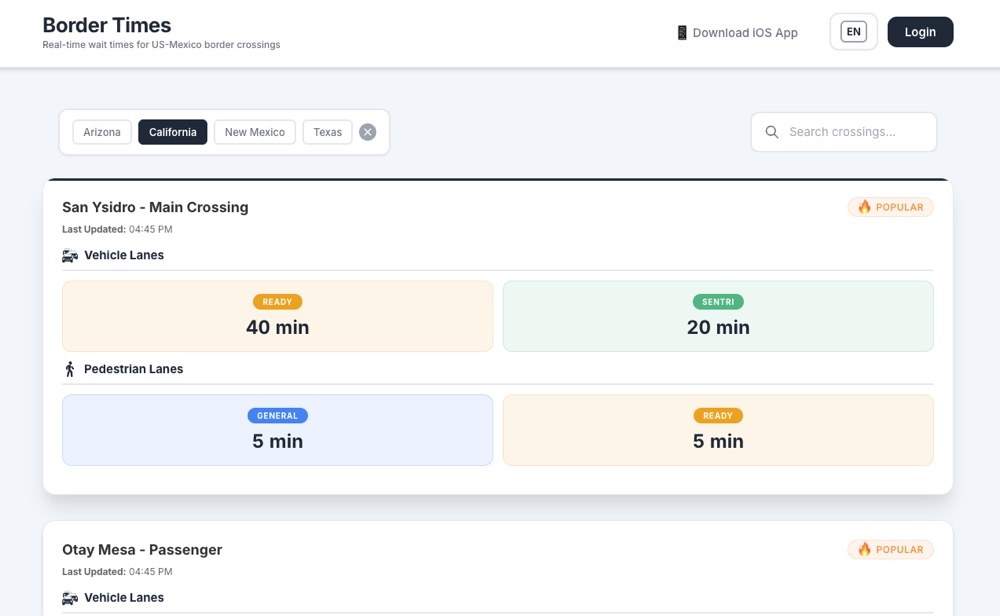Open the EN language selector
The width and height of the screenshot is (1000, 616).
(853, 31)
